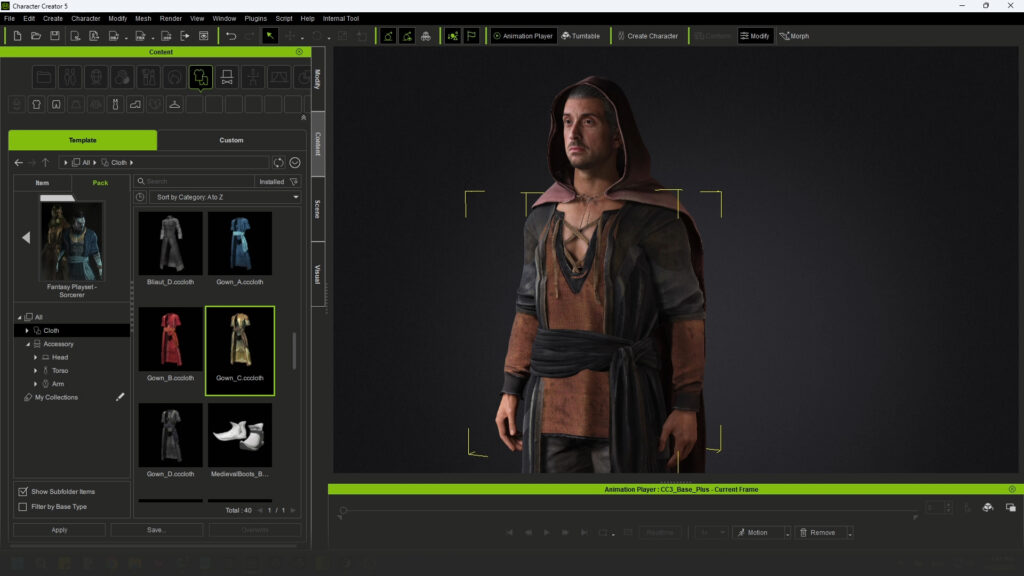Viewport: 1024px width, 576px height.
Task: Open the Turntable tool
Action: point(580,36)
